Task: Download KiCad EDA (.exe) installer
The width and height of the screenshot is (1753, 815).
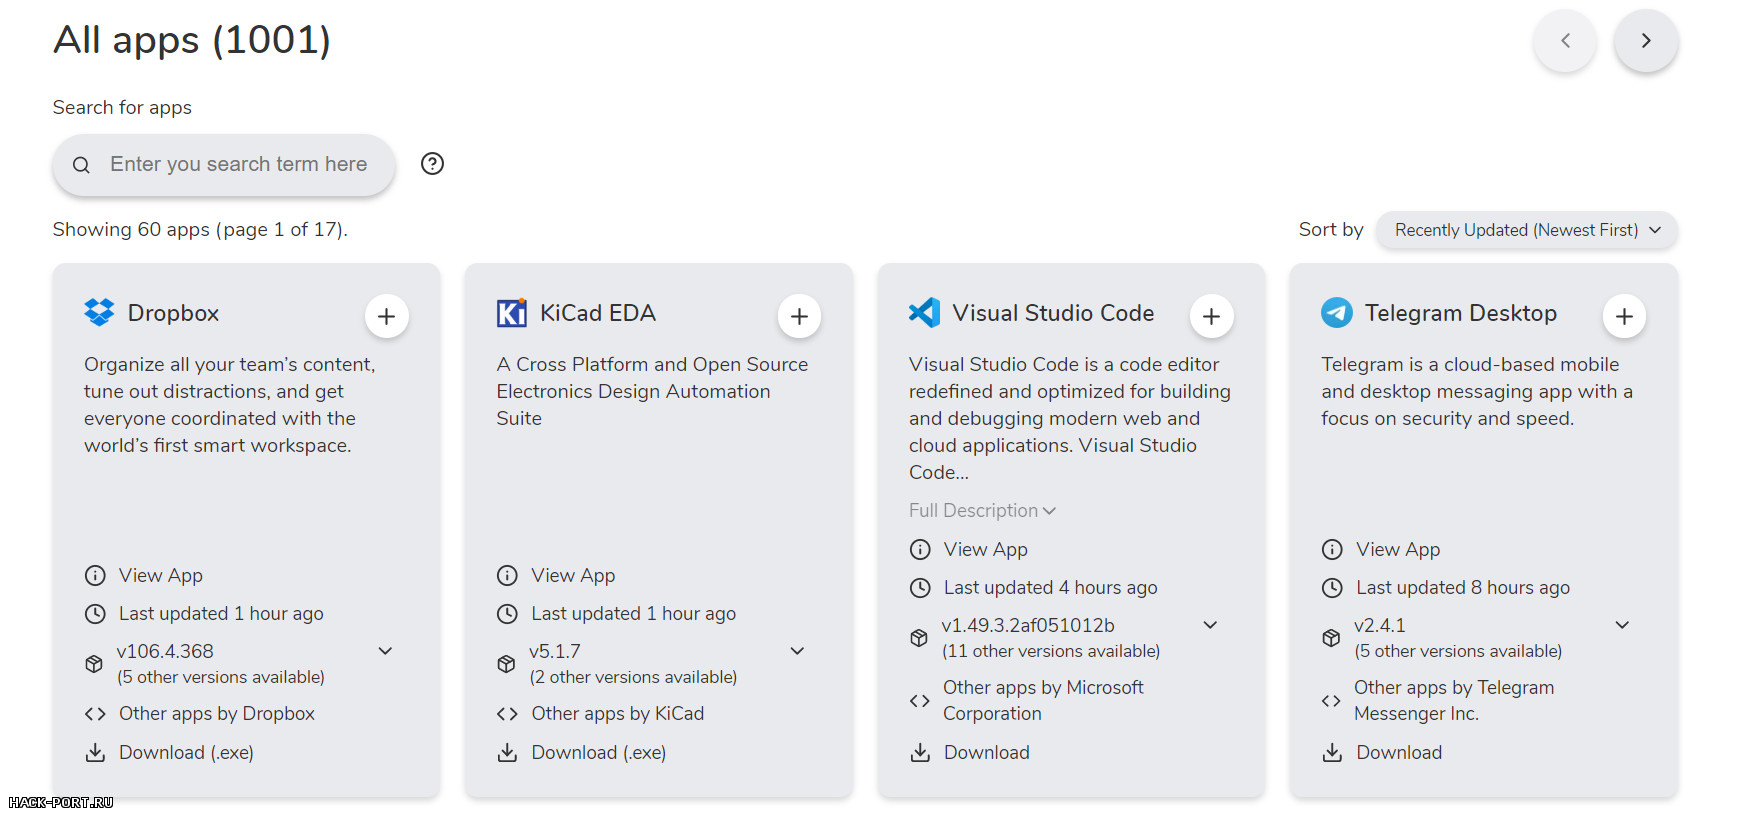Action: pos(599,752)
